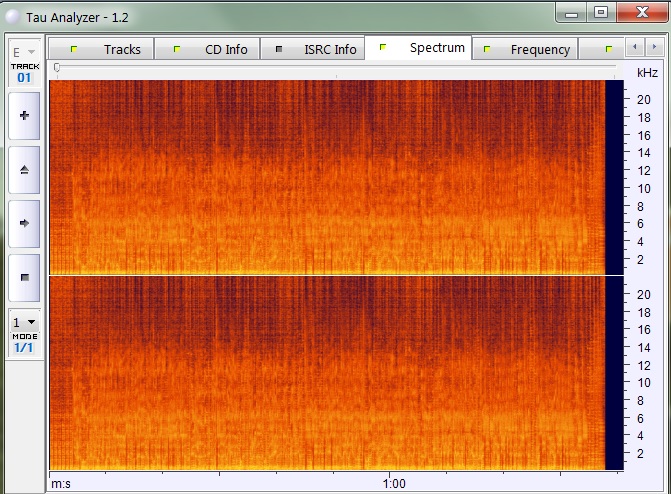Switch to the Tracks tab
Viewport: 671px width, 494px height.
click(110, 49)
